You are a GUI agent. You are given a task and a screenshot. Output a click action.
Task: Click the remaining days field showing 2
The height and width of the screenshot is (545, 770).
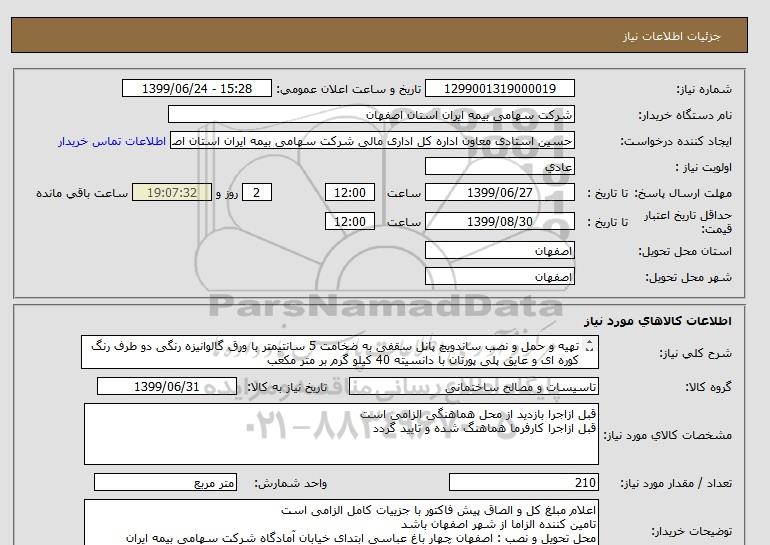(256, 192)
